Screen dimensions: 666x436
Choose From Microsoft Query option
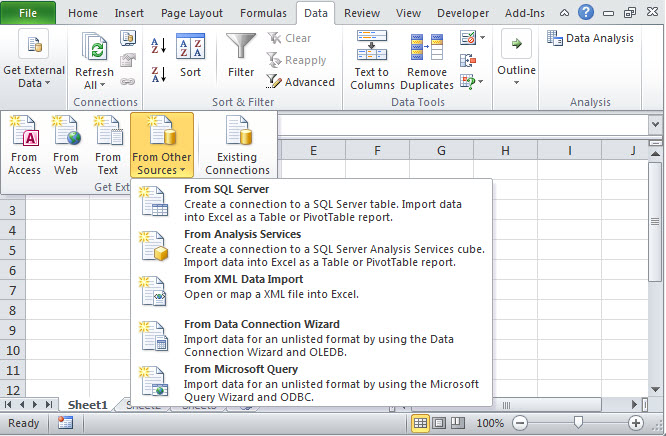(311, 383)
